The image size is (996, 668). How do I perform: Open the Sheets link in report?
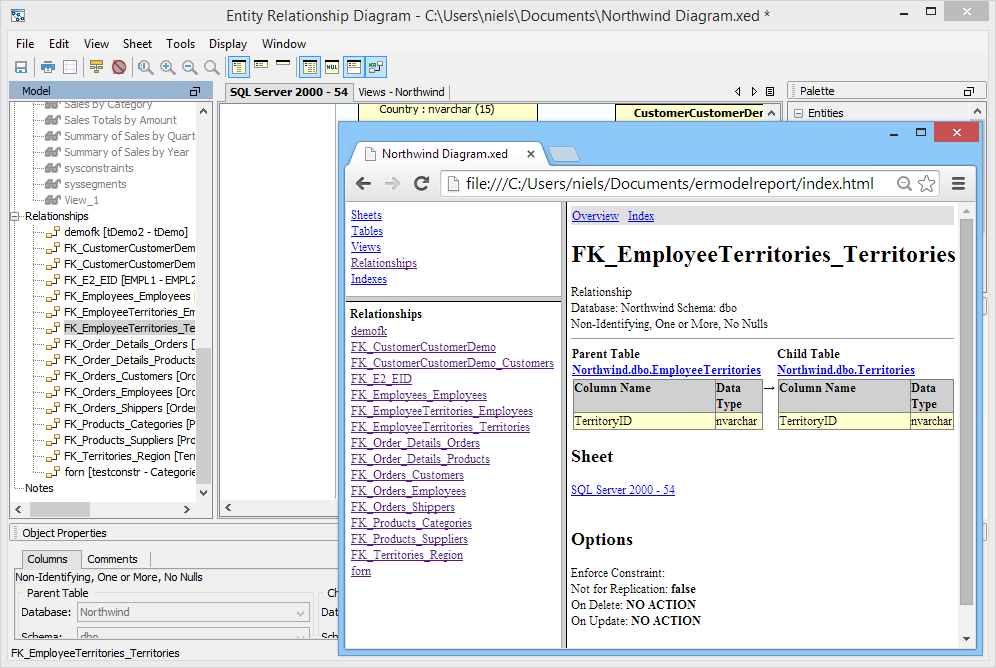[x=367, y=215]
